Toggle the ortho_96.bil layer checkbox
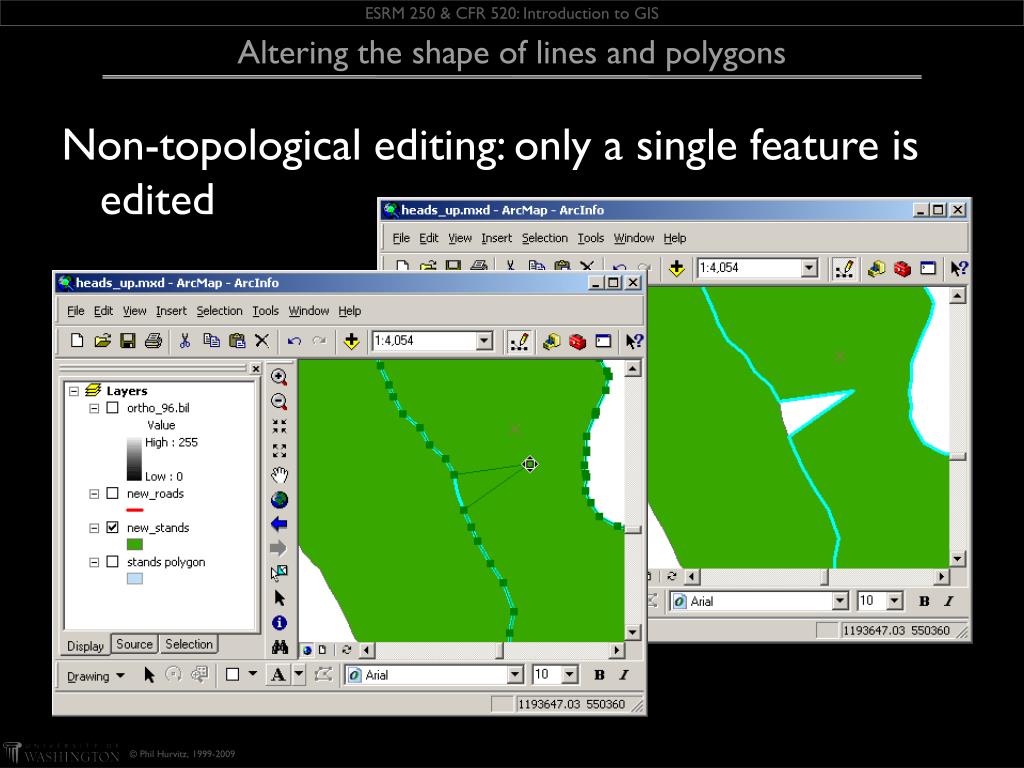This screenshot has width=1024, height=768. tap(113, 408)
